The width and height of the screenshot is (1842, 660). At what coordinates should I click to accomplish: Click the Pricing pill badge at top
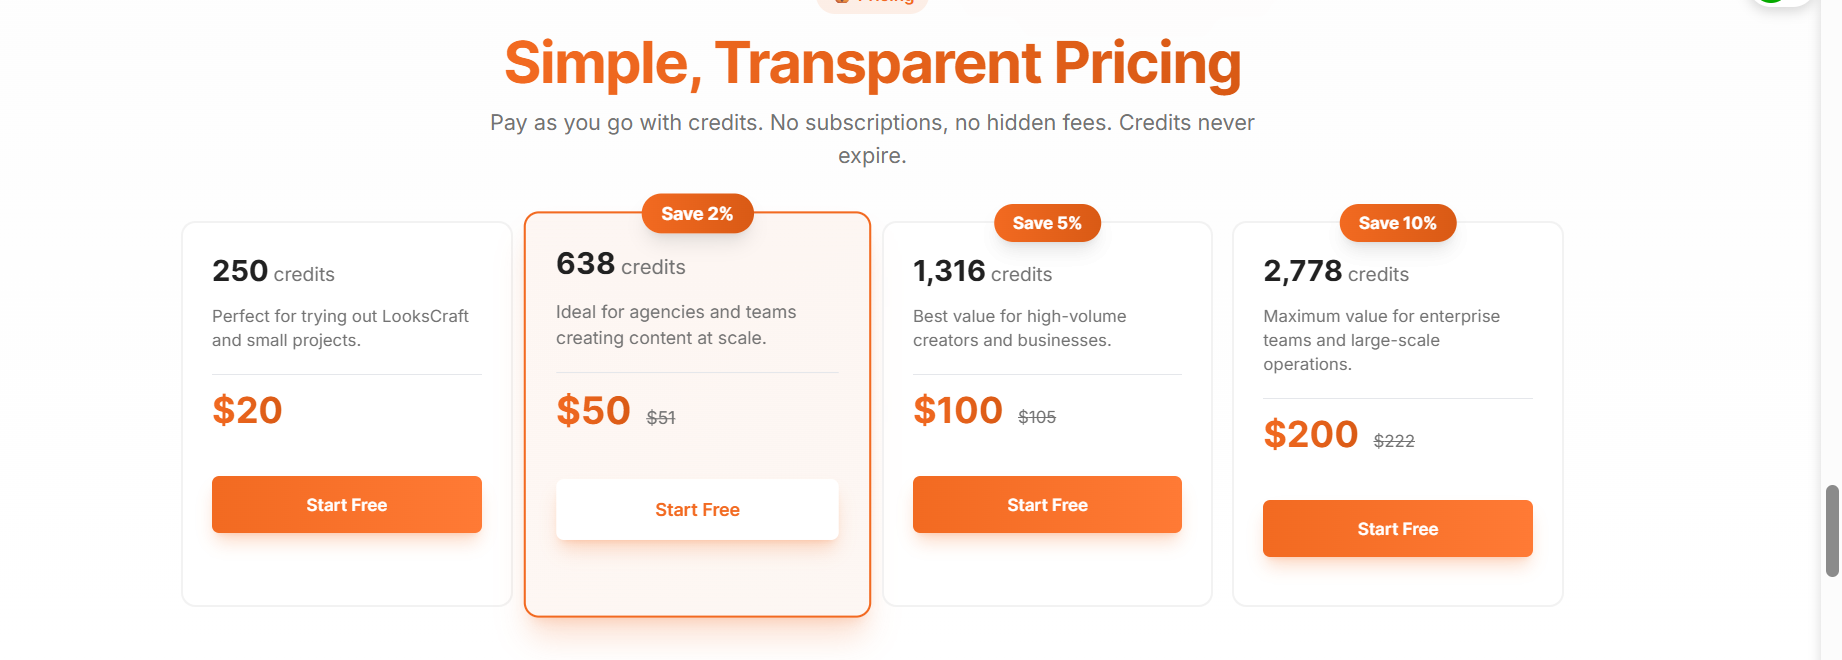872,3
